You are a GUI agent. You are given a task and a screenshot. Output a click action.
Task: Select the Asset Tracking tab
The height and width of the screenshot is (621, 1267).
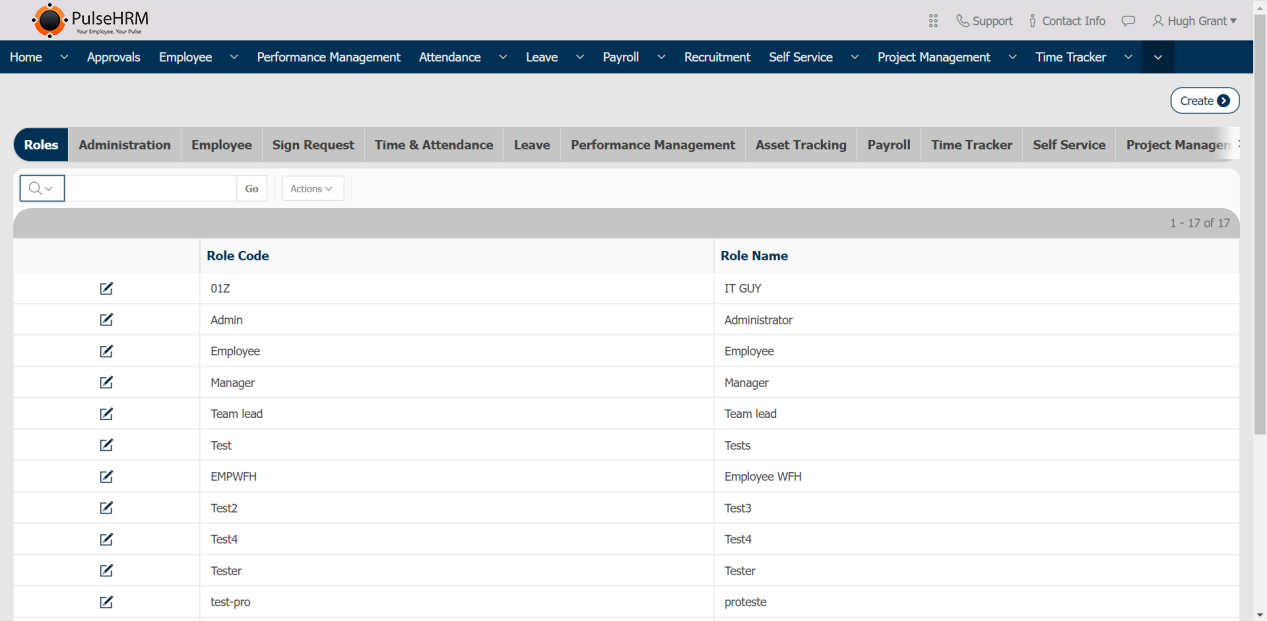800,145
